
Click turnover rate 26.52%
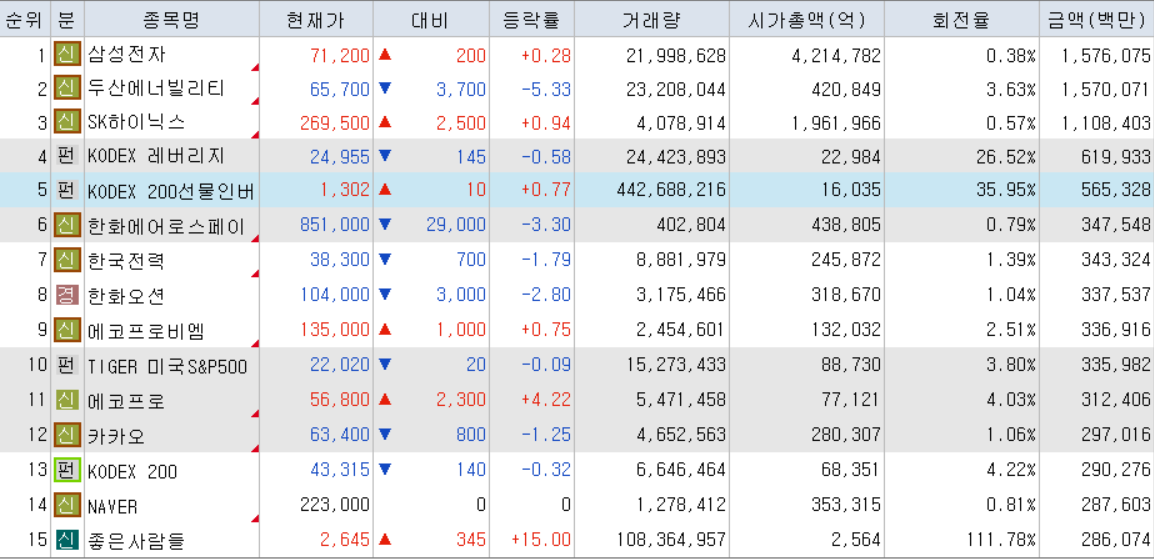(1007, 157)
